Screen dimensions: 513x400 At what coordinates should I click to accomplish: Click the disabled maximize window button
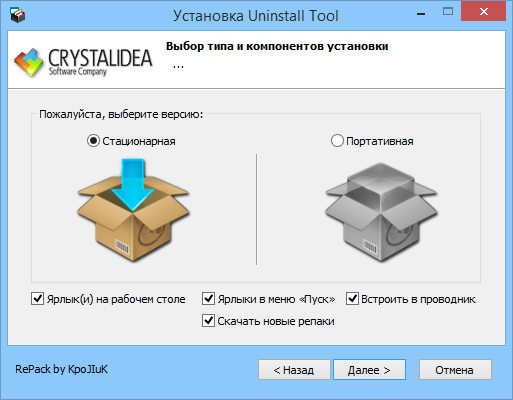[448, 12]
